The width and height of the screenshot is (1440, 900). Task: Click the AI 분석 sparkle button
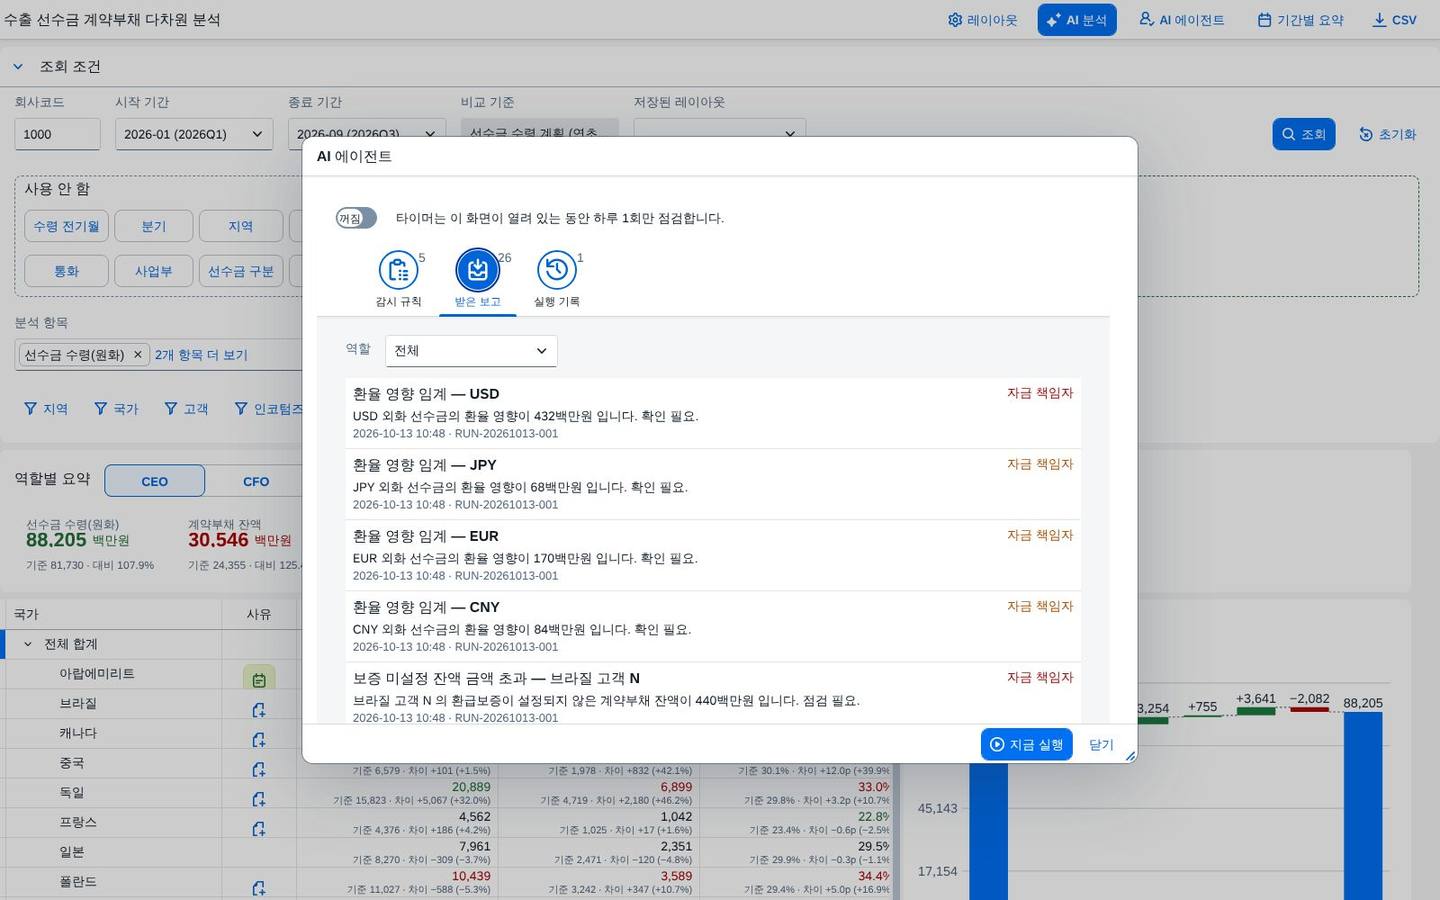(x=1077, y=20)
